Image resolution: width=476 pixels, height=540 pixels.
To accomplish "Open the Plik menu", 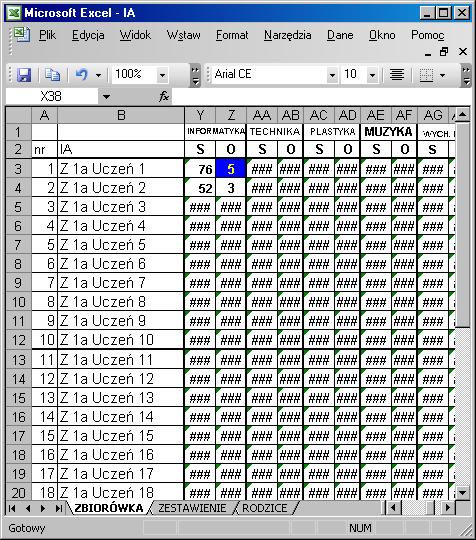I will pos(47,35).
